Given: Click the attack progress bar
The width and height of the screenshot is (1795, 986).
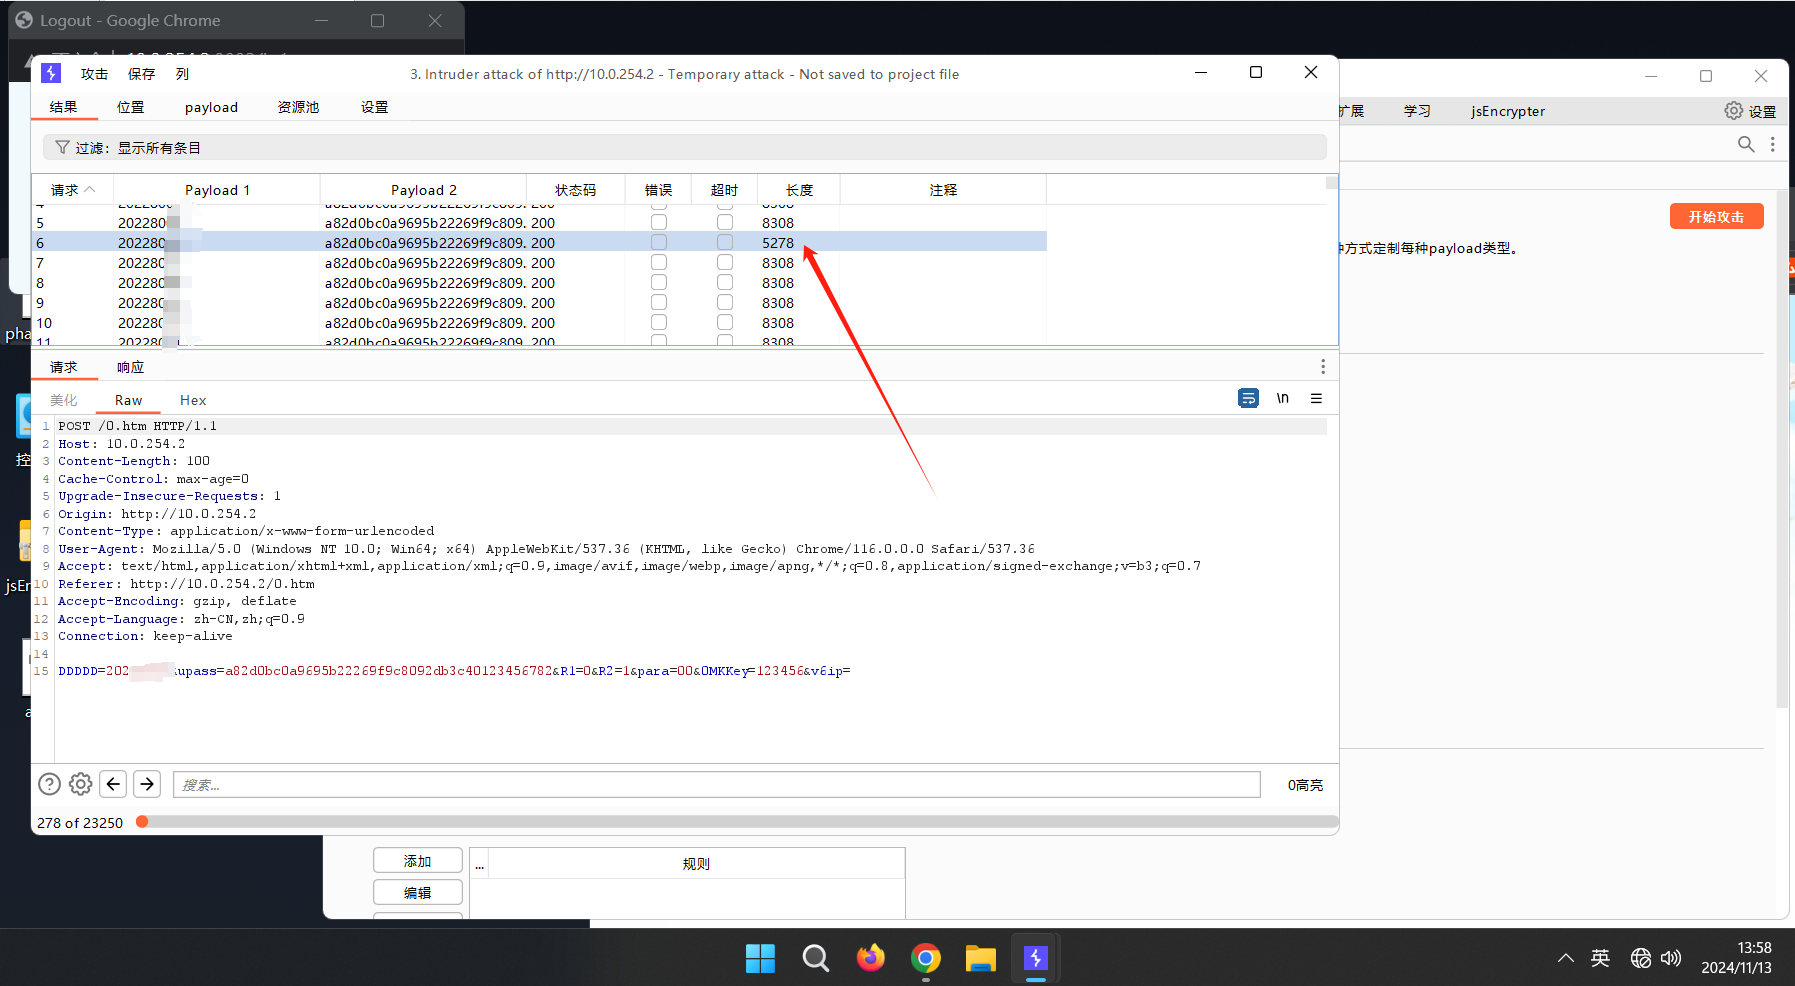Looking at the screenshot, I should point(737,822).
